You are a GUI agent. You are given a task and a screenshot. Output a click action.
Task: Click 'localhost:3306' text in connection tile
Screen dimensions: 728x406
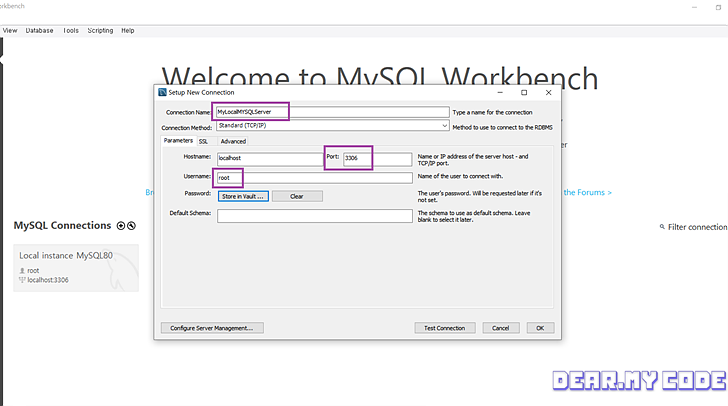pos(48,280)
